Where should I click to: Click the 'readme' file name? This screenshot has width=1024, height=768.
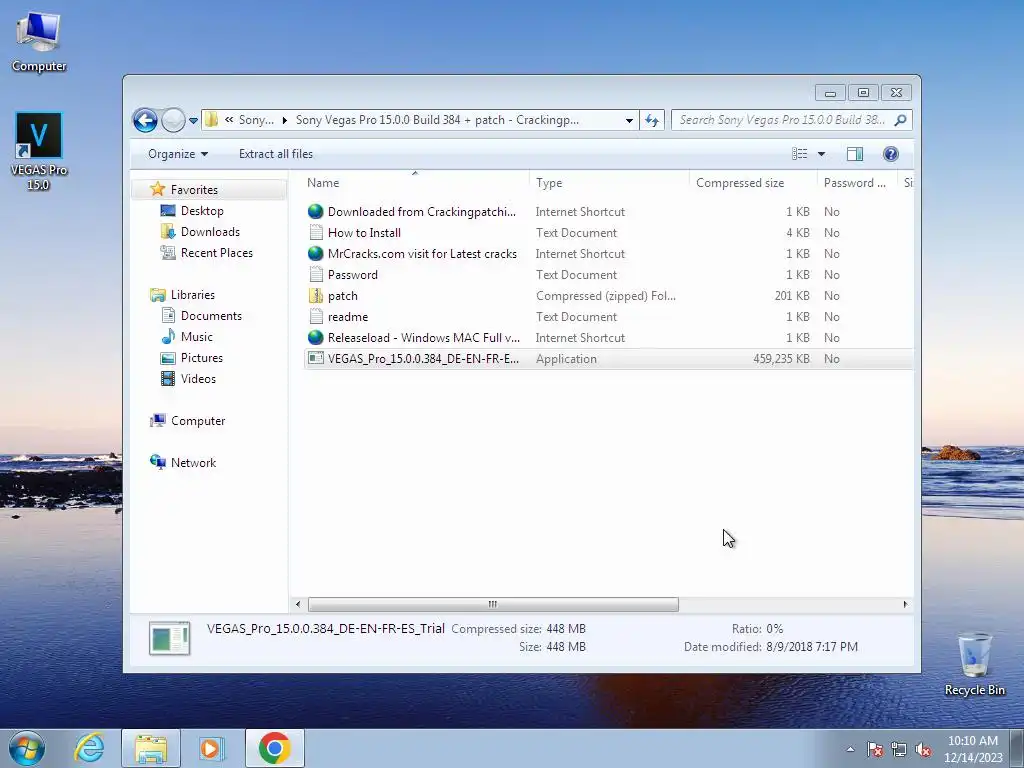[x=348, y=317]
